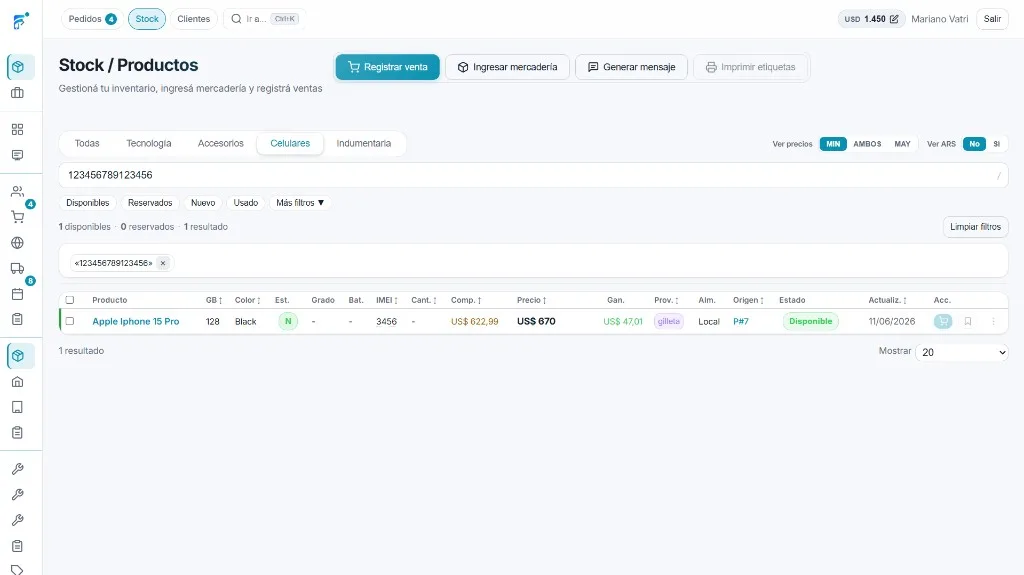Open the briefcase section in the sidebar
The height and width of the screenshot is (575, 1024).
click(x=18, y=93)
